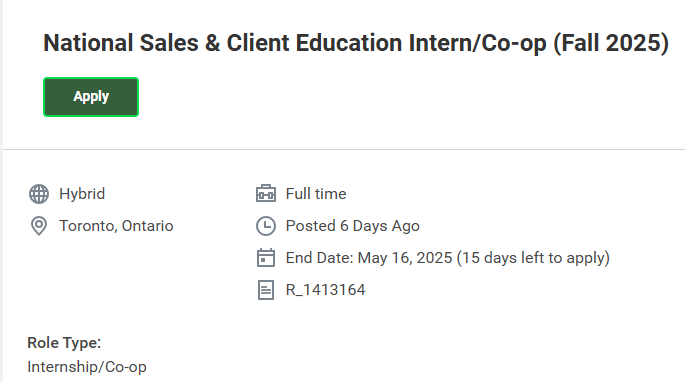Click the Toronto, Ontario location text
Viewport: 685px width, 383px height.
coord(116,226)
